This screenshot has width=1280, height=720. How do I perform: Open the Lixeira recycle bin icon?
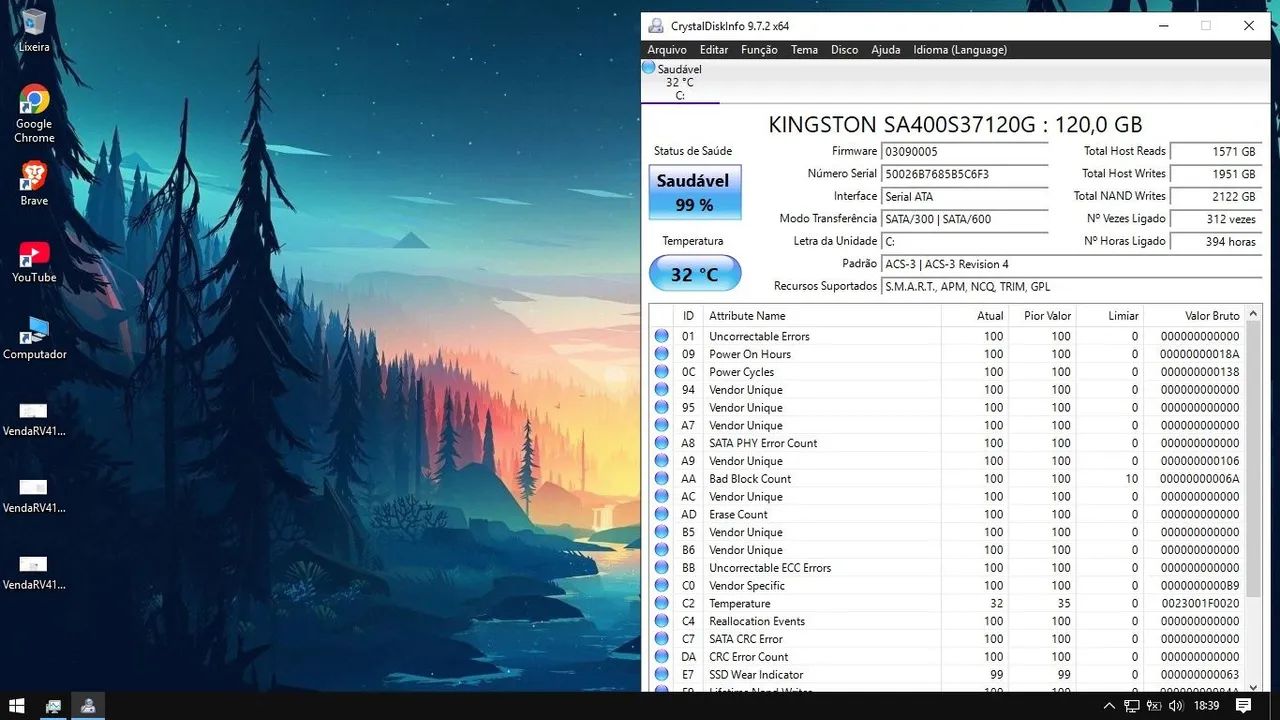pyautogui.click(x=34, y=24)
